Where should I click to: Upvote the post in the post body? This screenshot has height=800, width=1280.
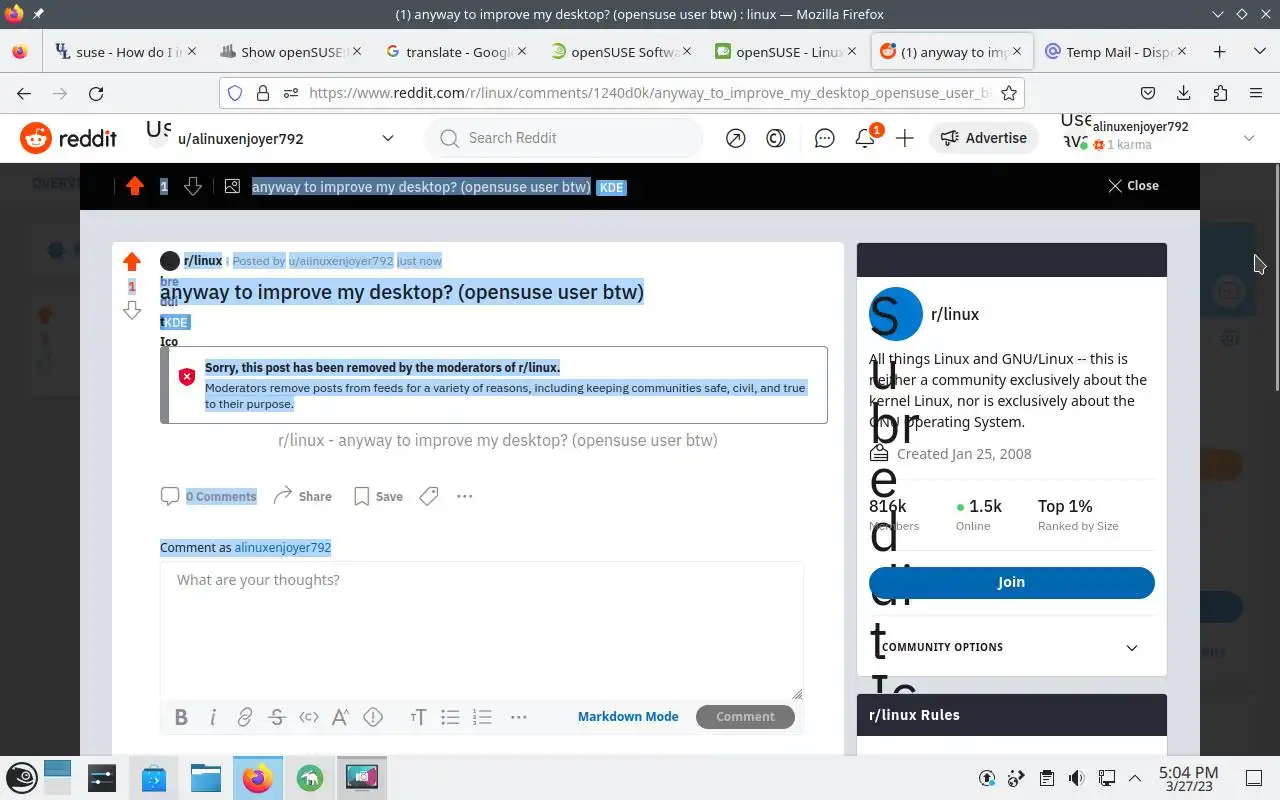pos(131,262)
